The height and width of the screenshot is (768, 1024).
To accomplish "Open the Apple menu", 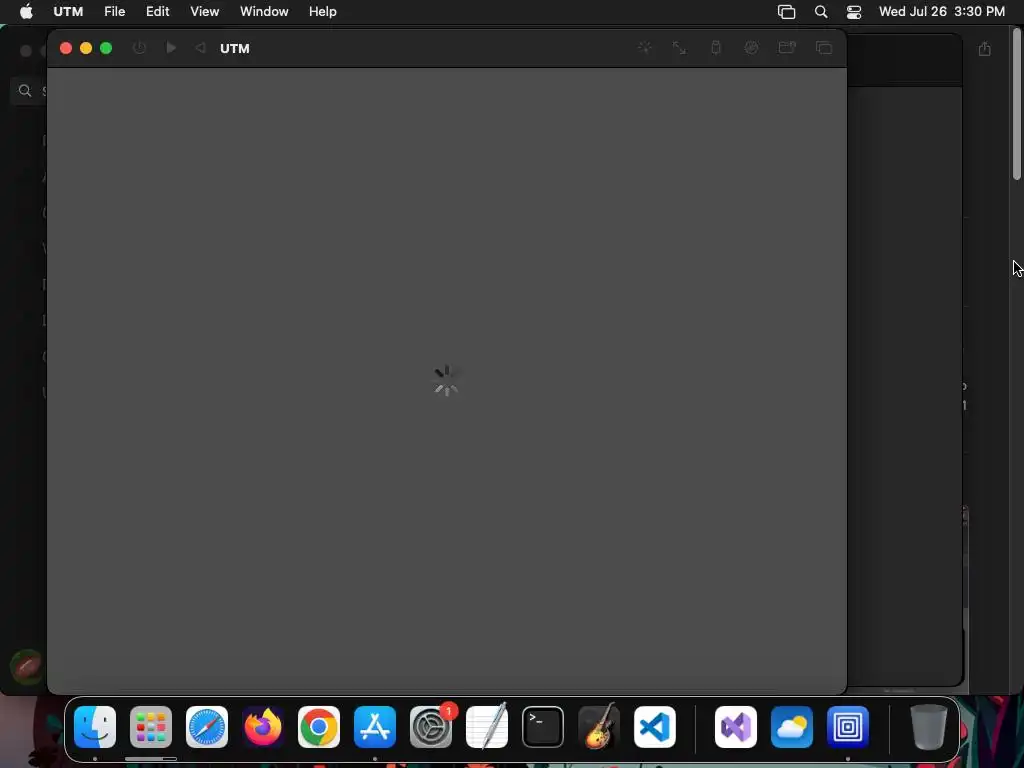I will pyautogui.click(x=26, y=12).
